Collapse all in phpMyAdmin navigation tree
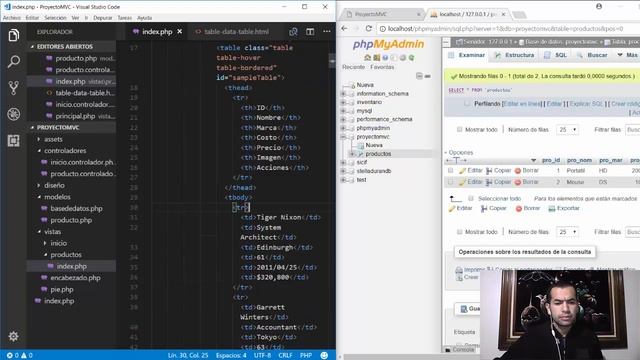 click(419, 76)
